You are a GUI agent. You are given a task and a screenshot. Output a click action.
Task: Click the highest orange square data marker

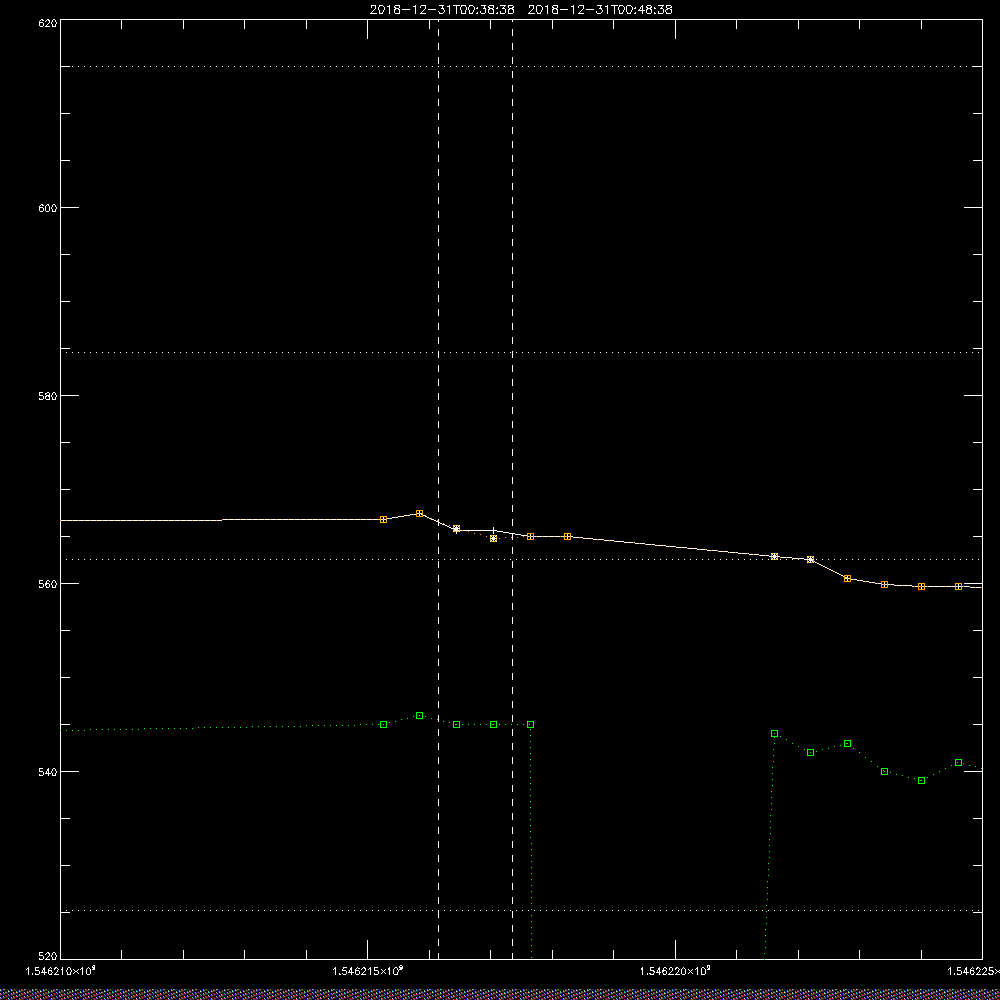pyautogui.click(x=419, y=513)
